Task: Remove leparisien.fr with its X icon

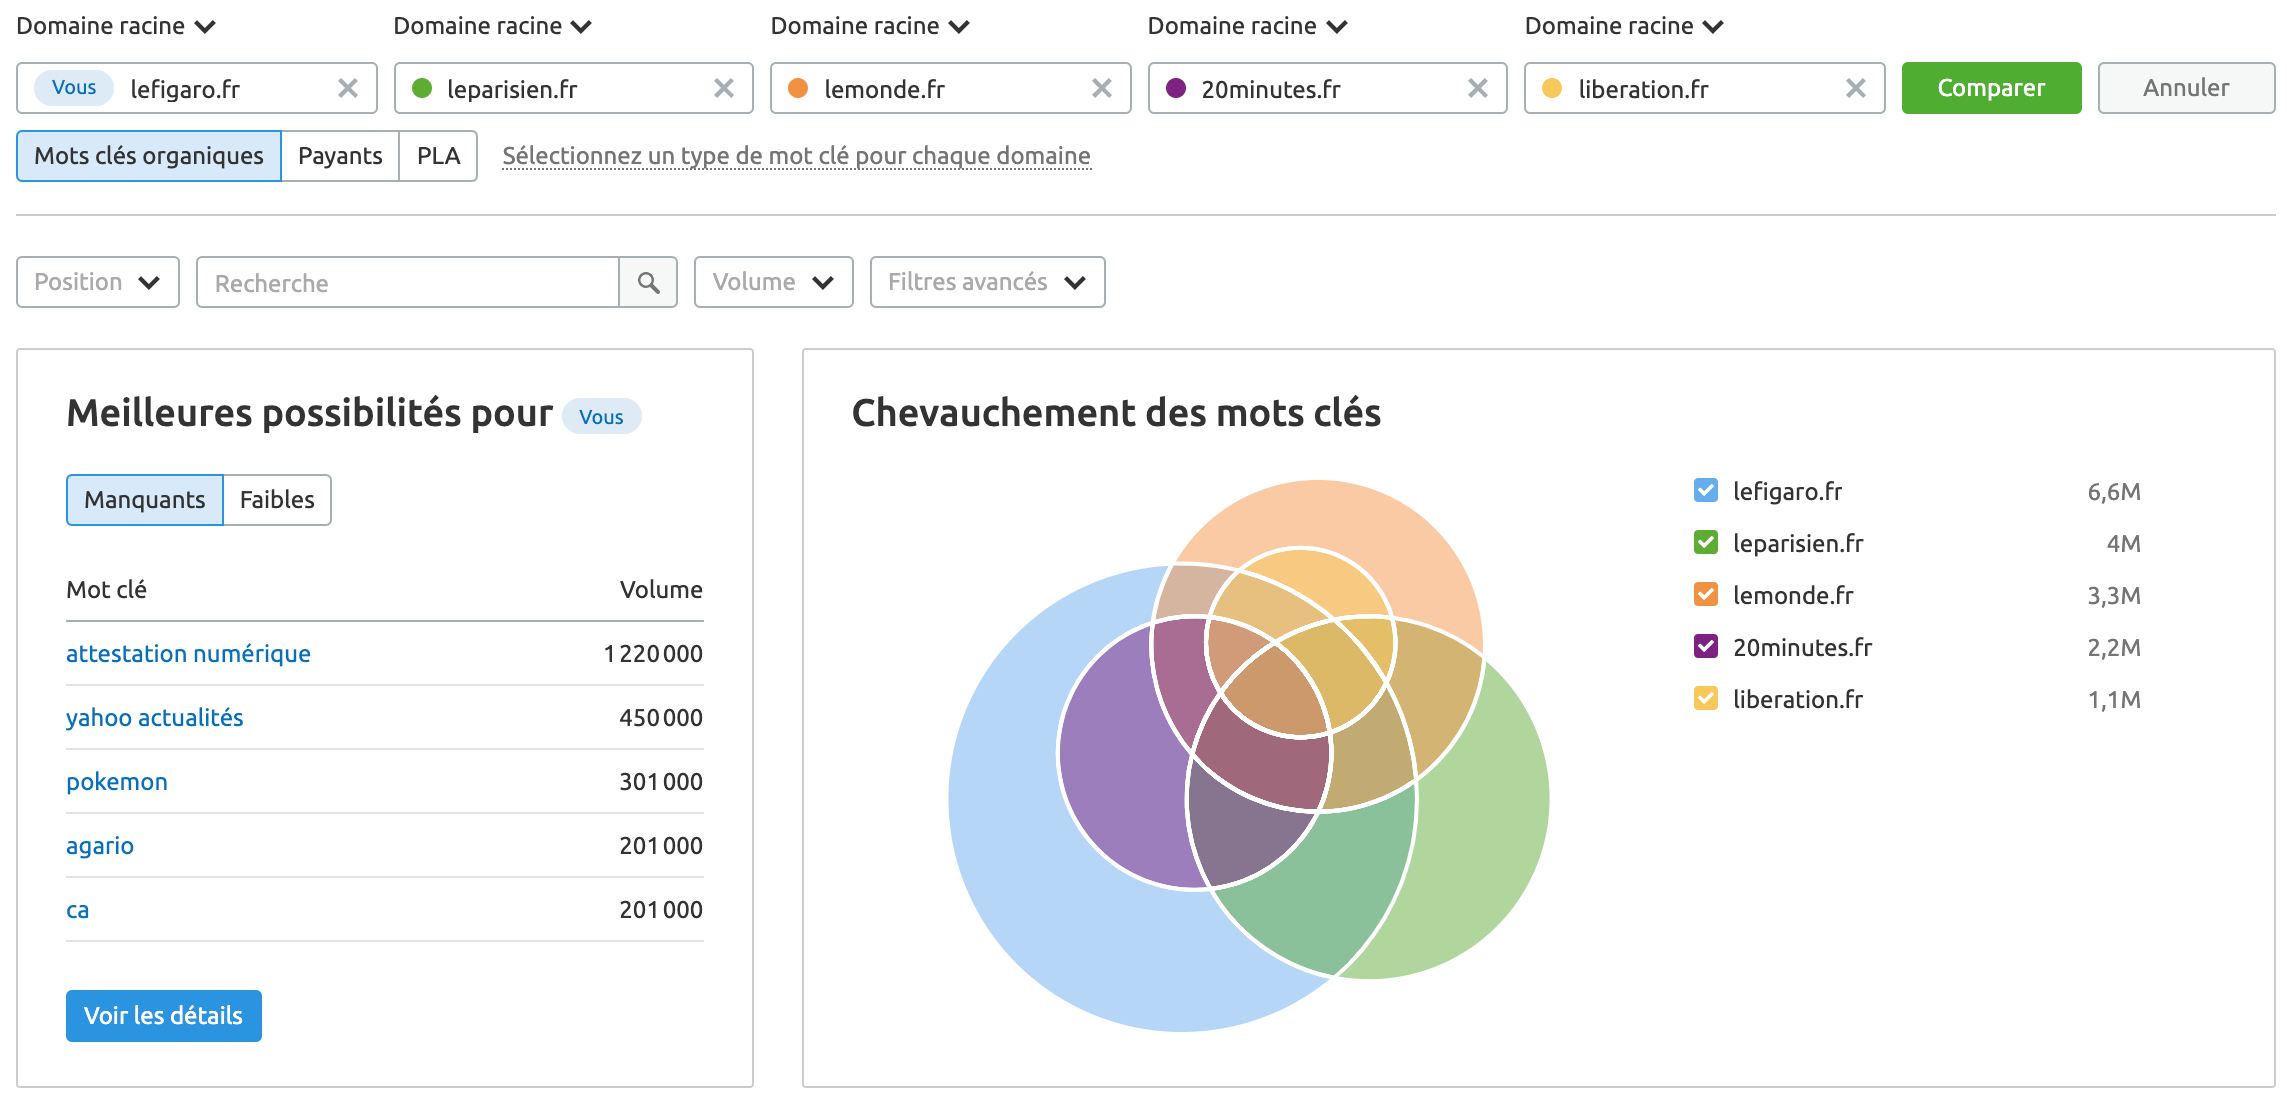Action: [x=725, y=88]
